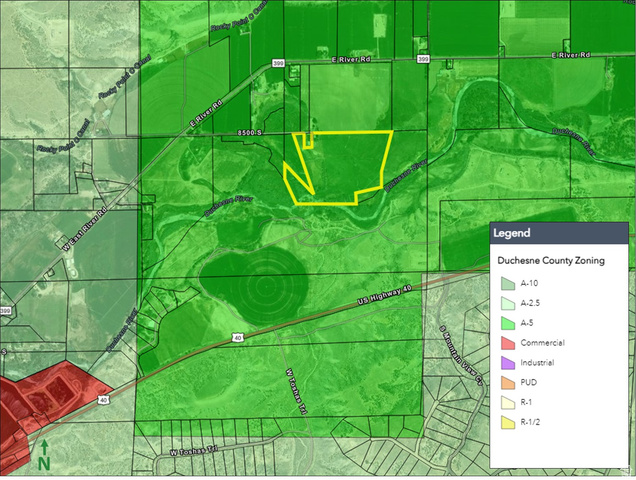636x480 pixels.
Task: Click the 399 route shield on W East River Rd
Action: point(5,312)
